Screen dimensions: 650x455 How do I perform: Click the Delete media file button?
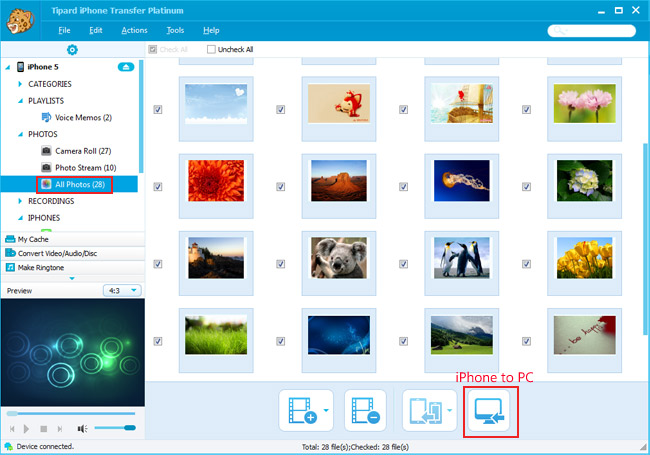(365, 410)
